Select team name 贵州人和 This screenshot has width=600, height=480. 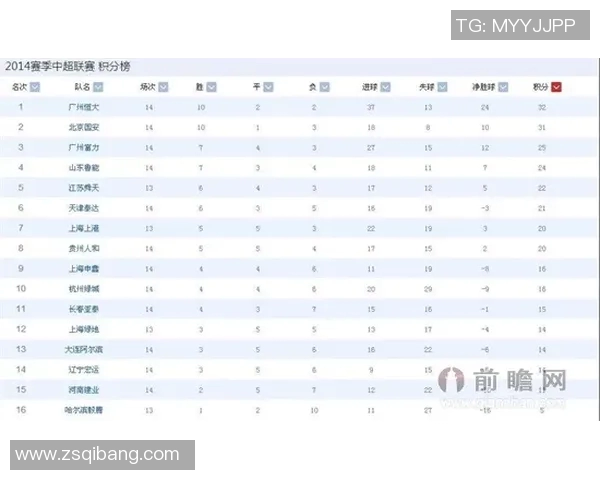84,249
